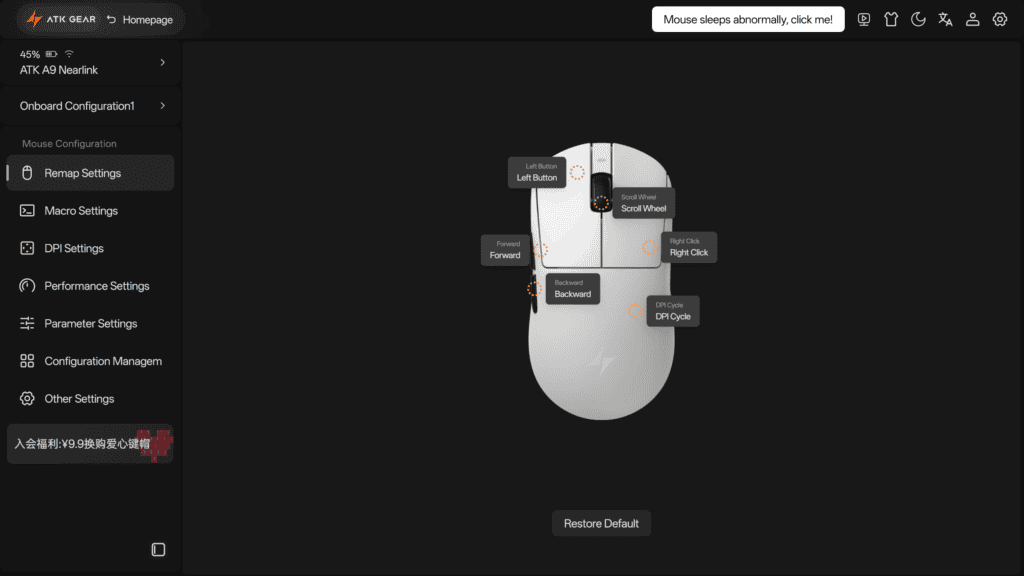Toggle dark mode with the moon icon

coord(918,20)
